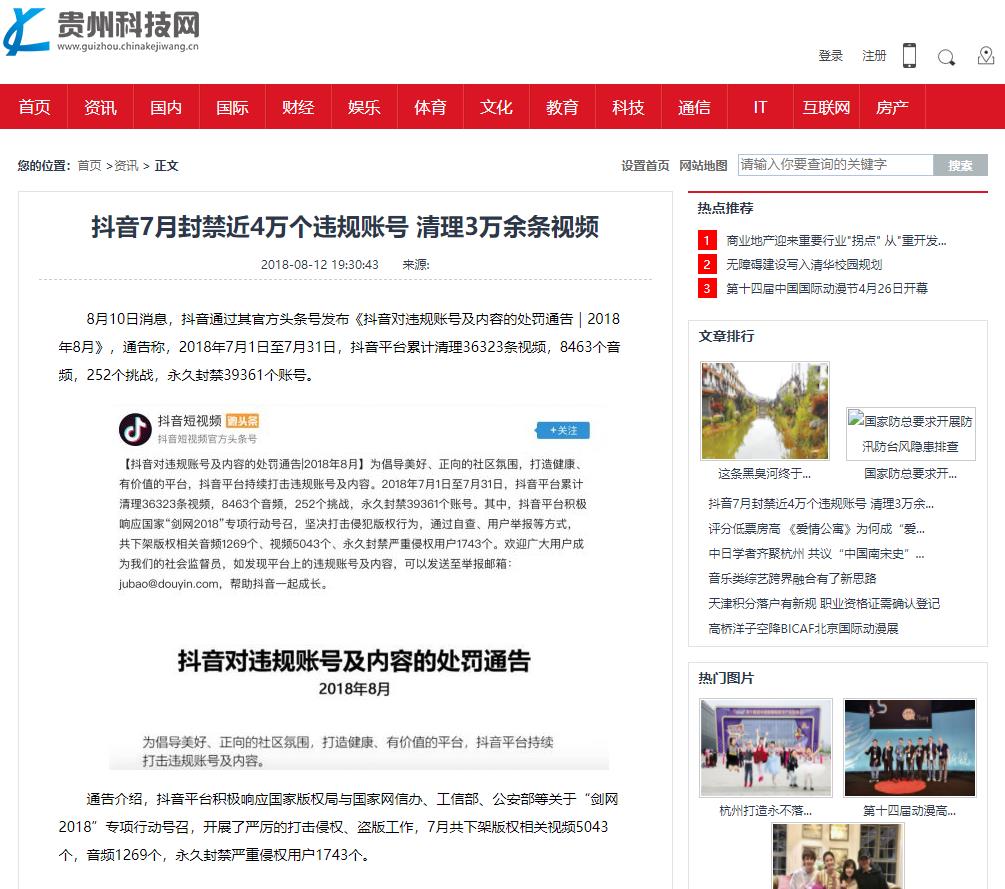Screen dimensions: 1005x889
Task: Click 首页 in the breadcrumb
Action: (x=89, y=166)
